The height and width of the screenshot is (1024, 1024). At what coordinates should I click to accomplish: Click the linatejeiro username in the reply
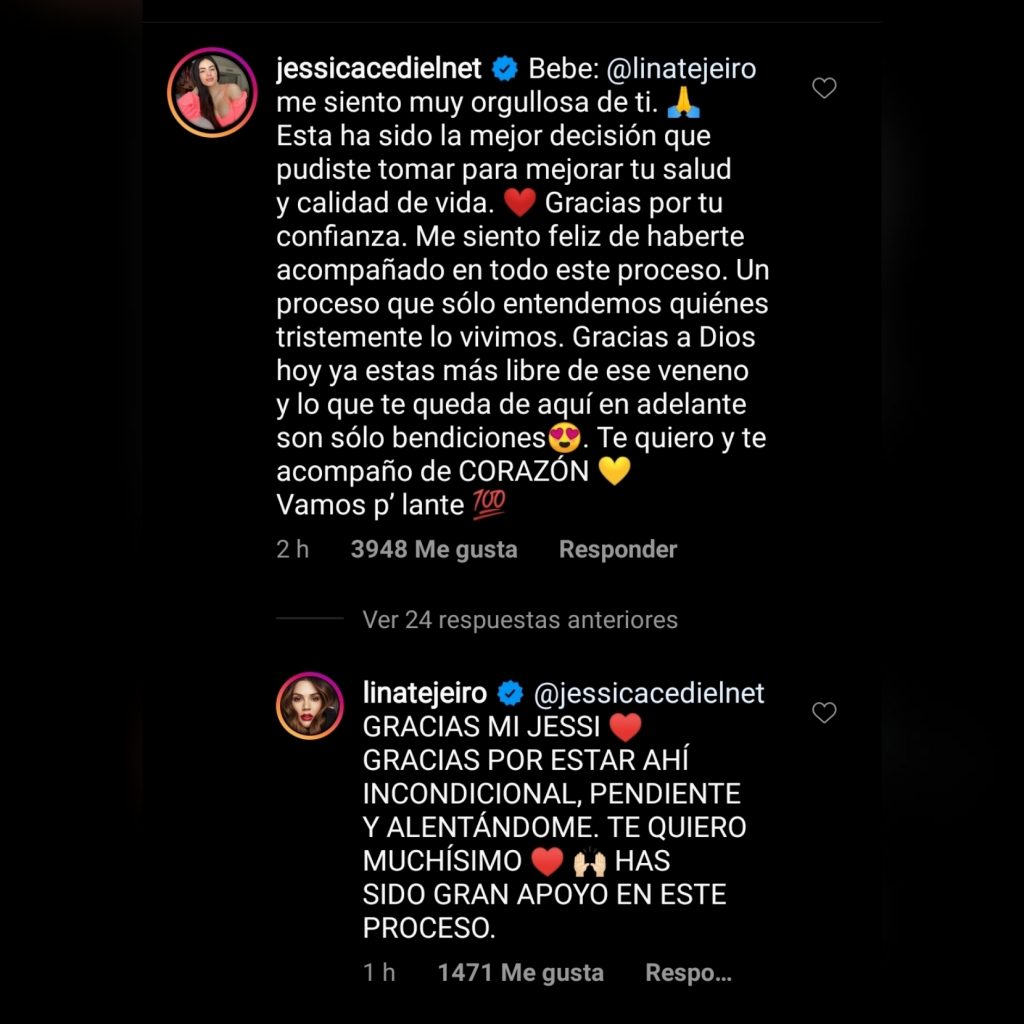coord(424,694)
